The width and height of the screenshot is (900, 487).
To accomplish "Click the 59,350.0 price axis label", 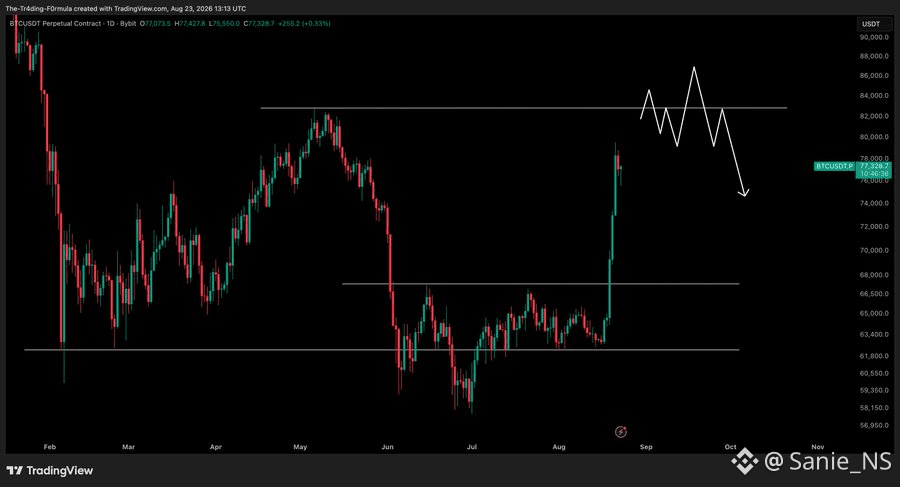I will click(x=874, y=391).
